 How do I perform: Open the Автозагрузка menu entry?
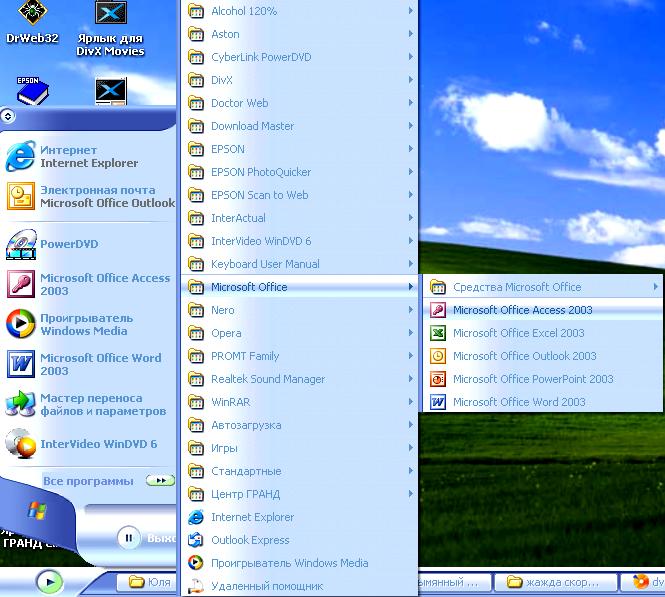[299, 425]
